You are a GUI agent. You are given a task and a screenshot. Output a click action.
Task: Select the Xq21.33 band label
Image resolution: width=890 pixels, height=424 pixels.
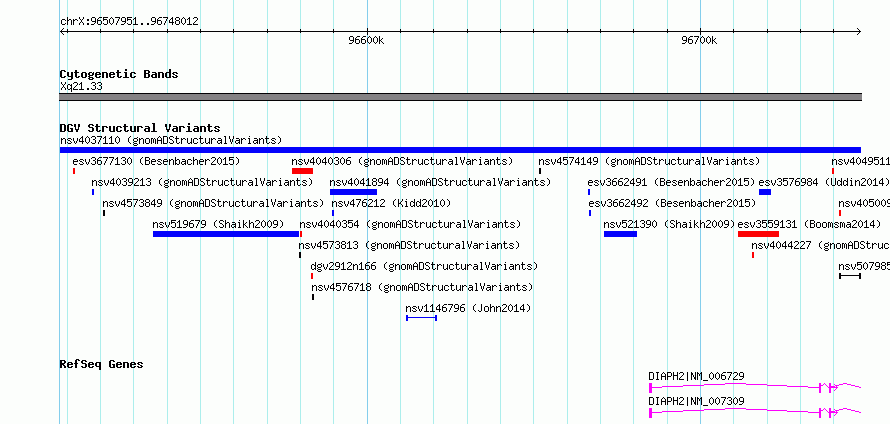[81, 86]
